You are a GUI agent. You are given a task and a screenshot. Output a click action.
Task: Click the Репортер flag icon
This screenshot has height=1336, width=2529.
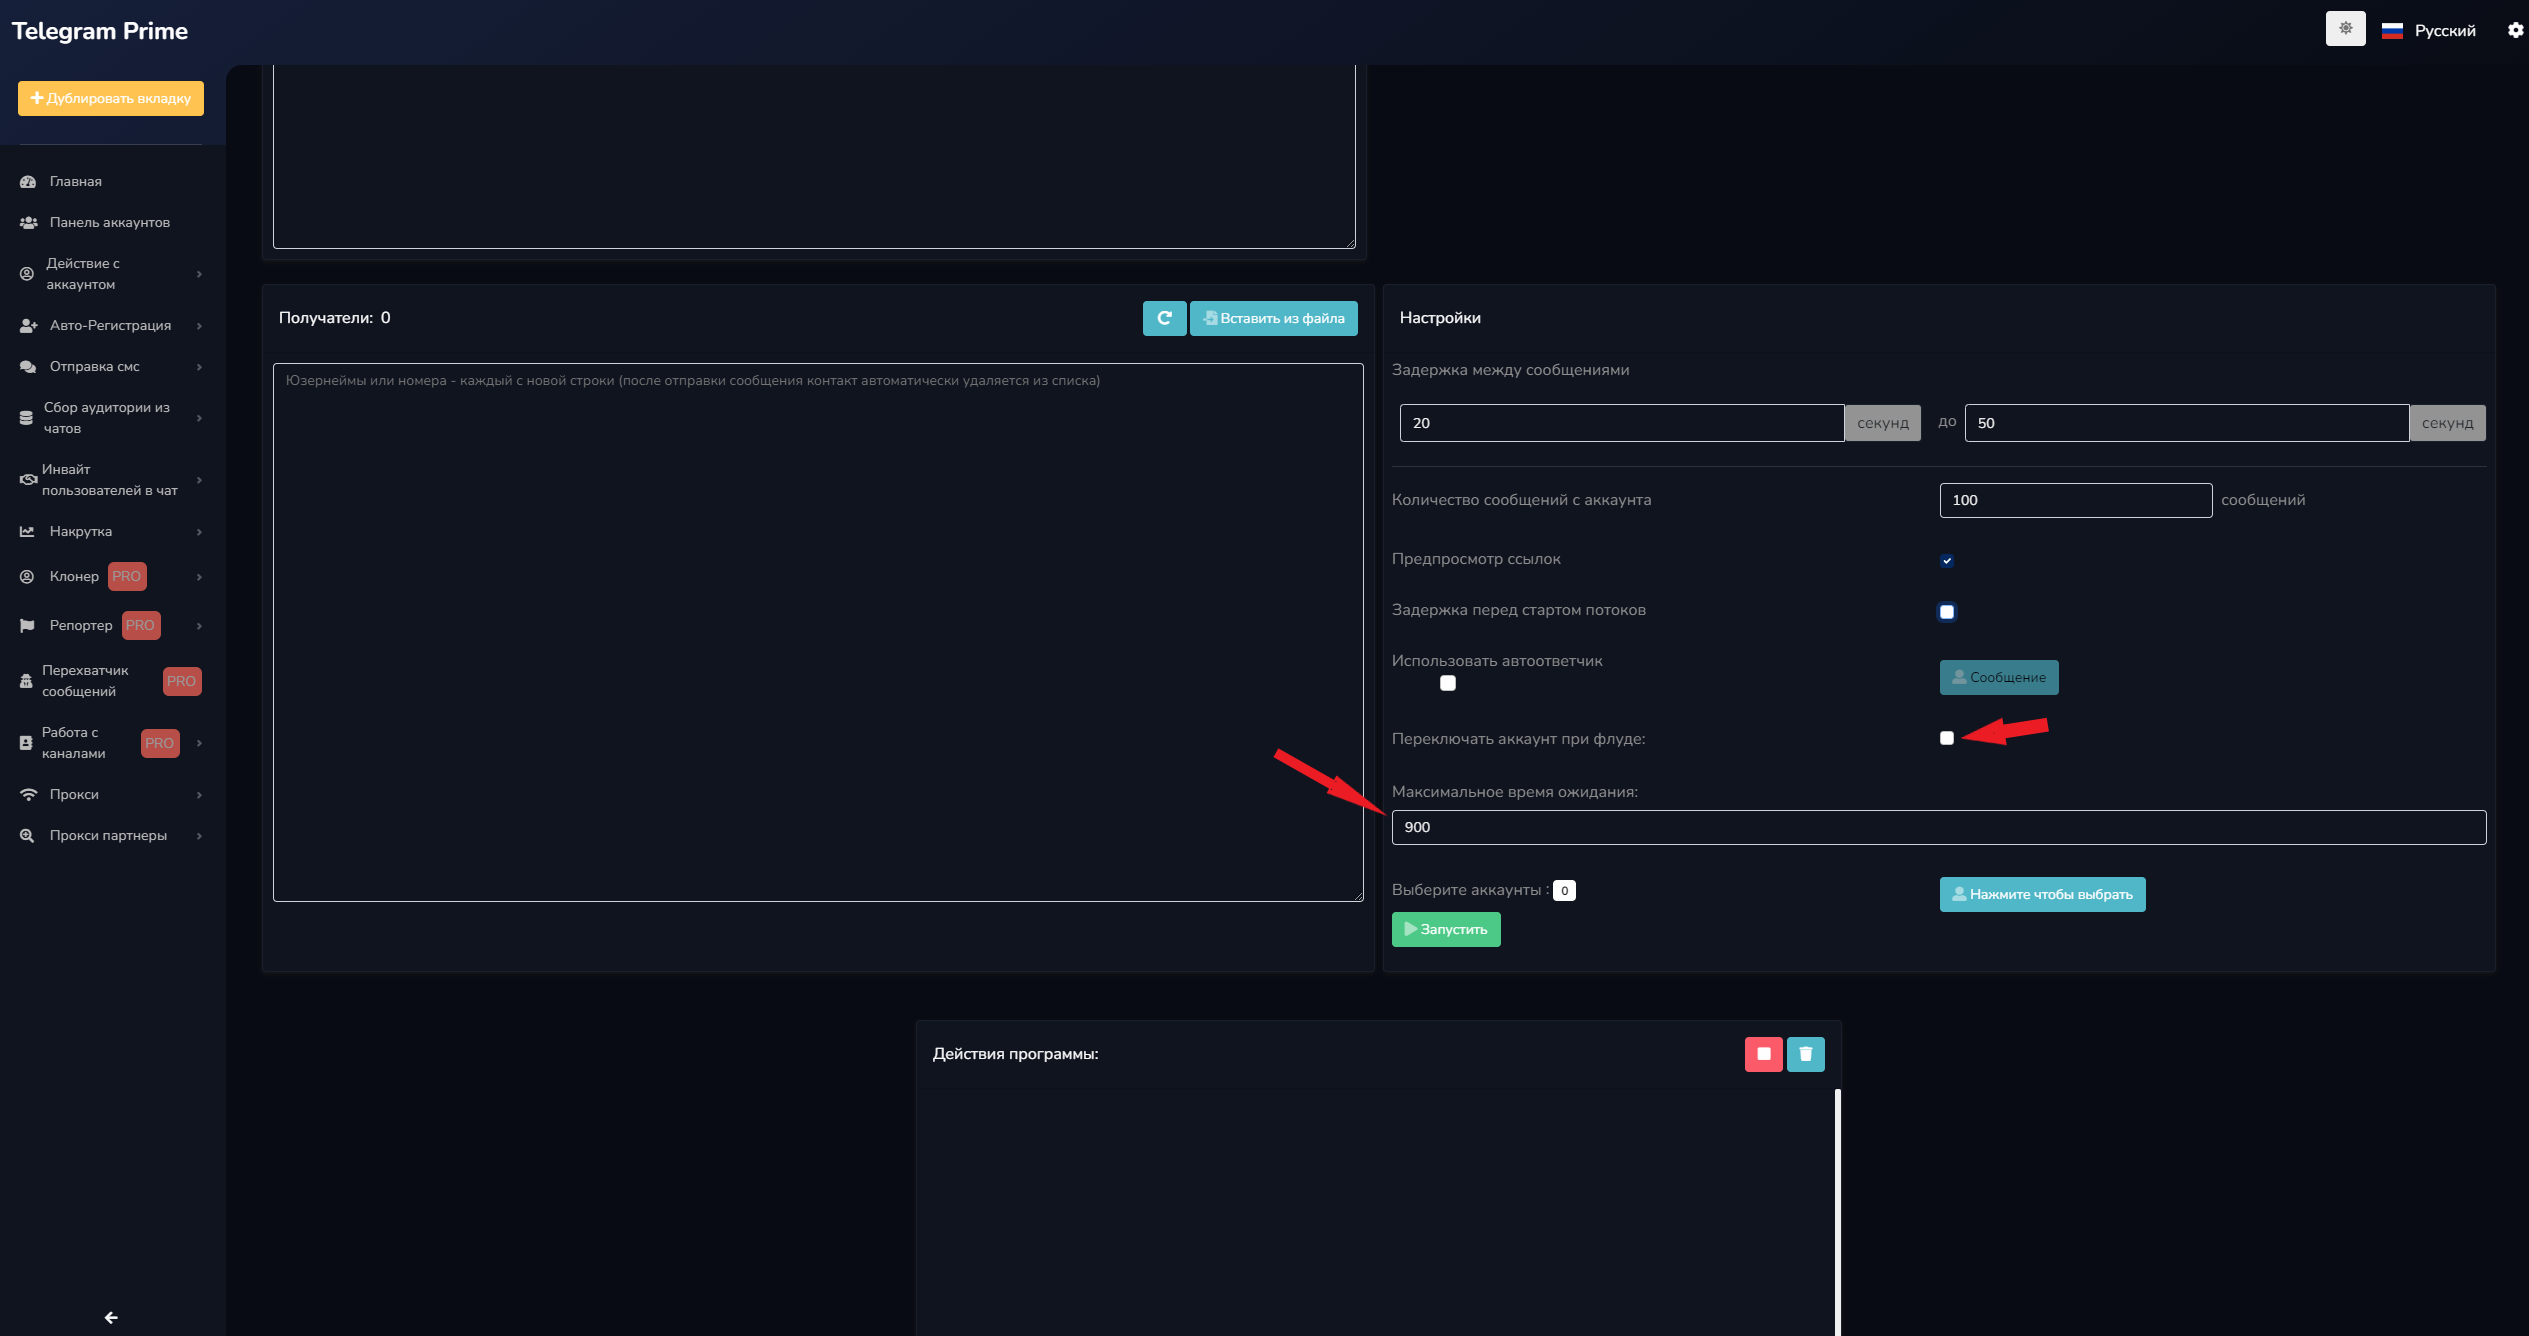27,626
